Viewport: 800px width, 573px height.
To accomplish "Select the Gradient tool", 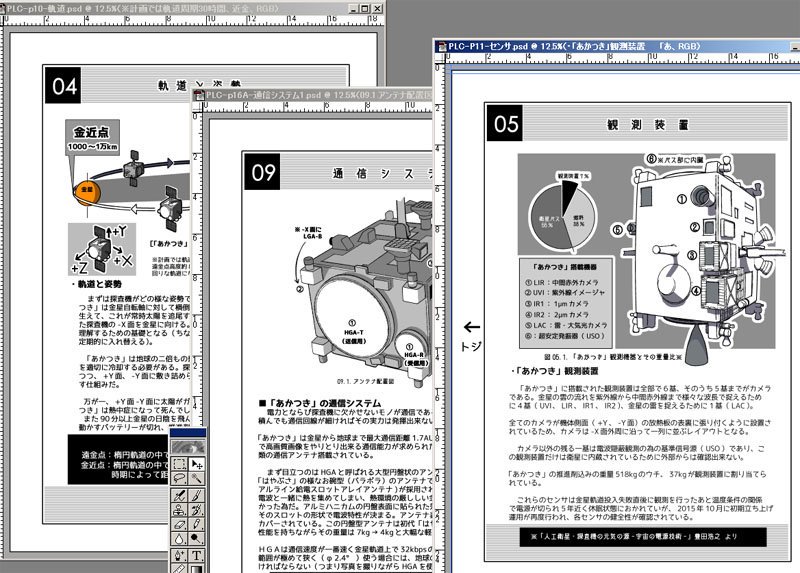I will [x=197, y=568].
